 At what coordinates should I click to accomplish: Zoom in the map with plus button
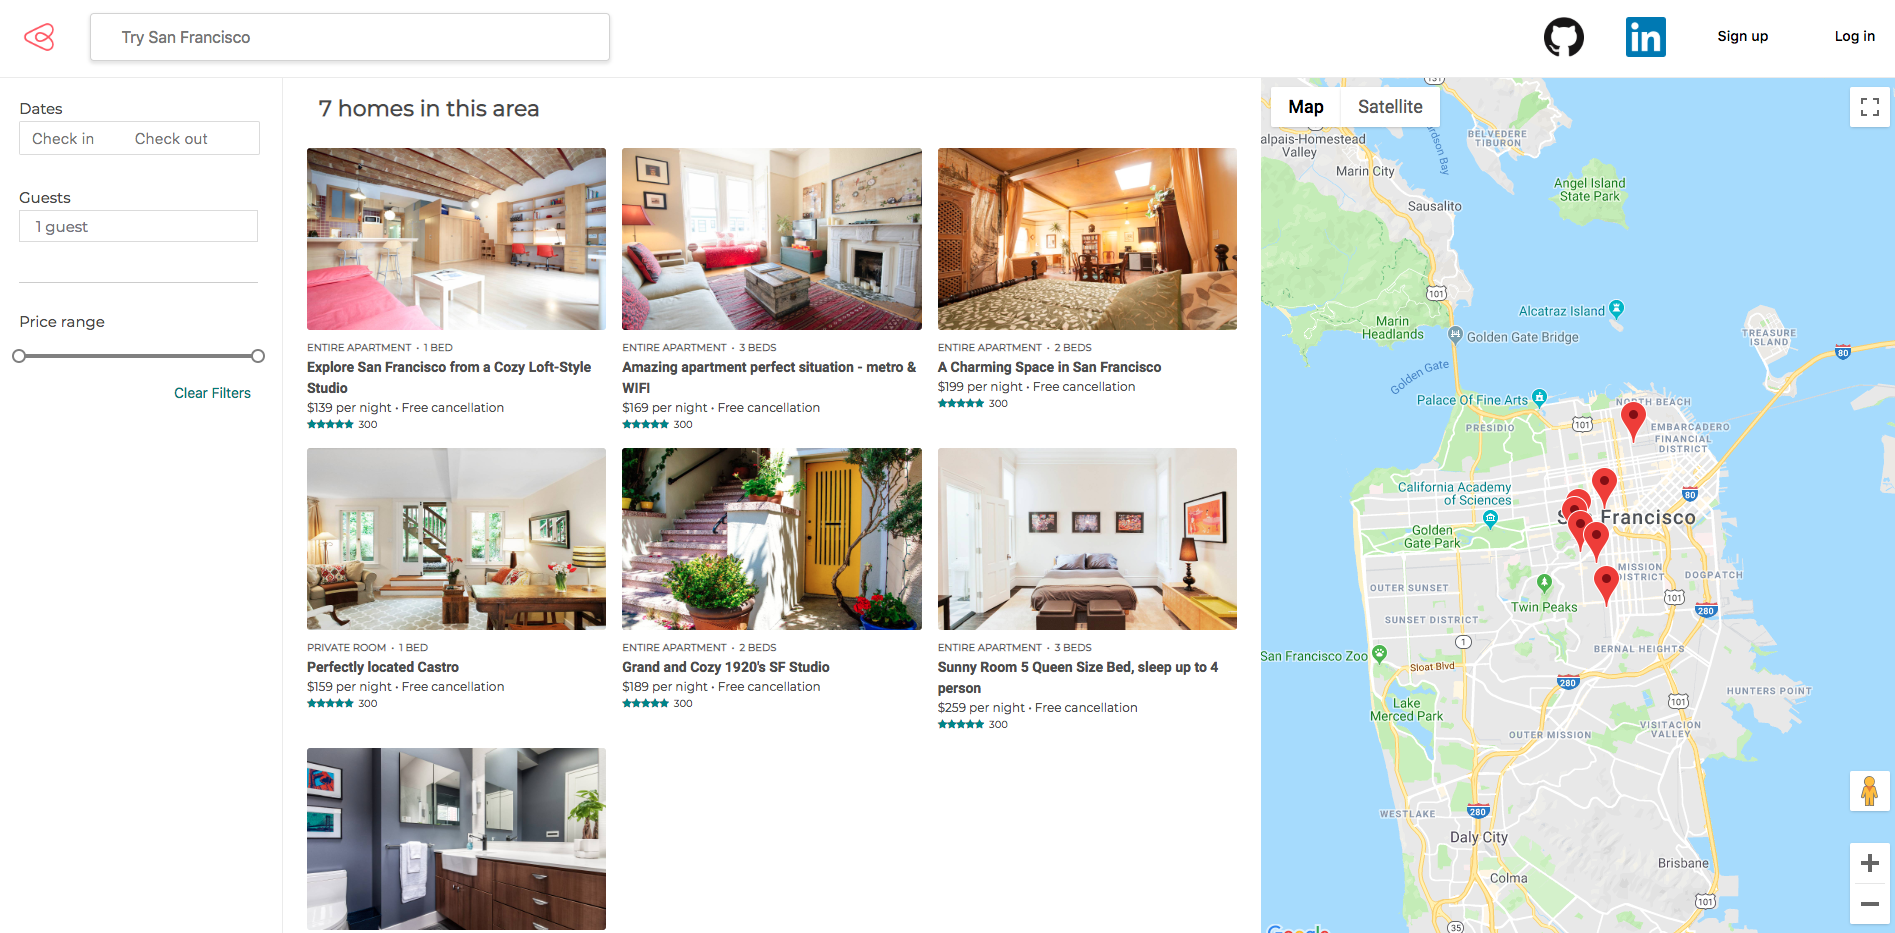click(x=1869, y=863)
